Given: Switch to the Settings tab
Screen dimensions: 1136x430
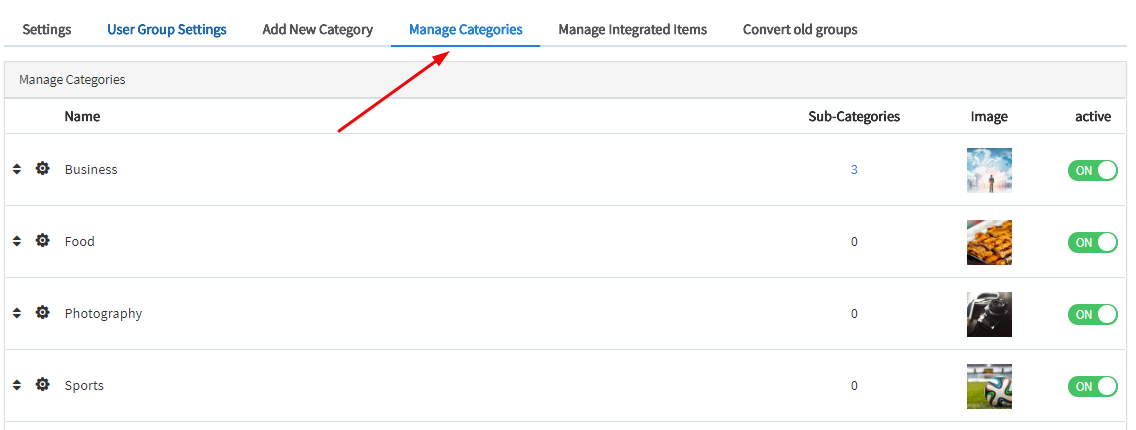Looking at the screenshot, I should point(47,29).
